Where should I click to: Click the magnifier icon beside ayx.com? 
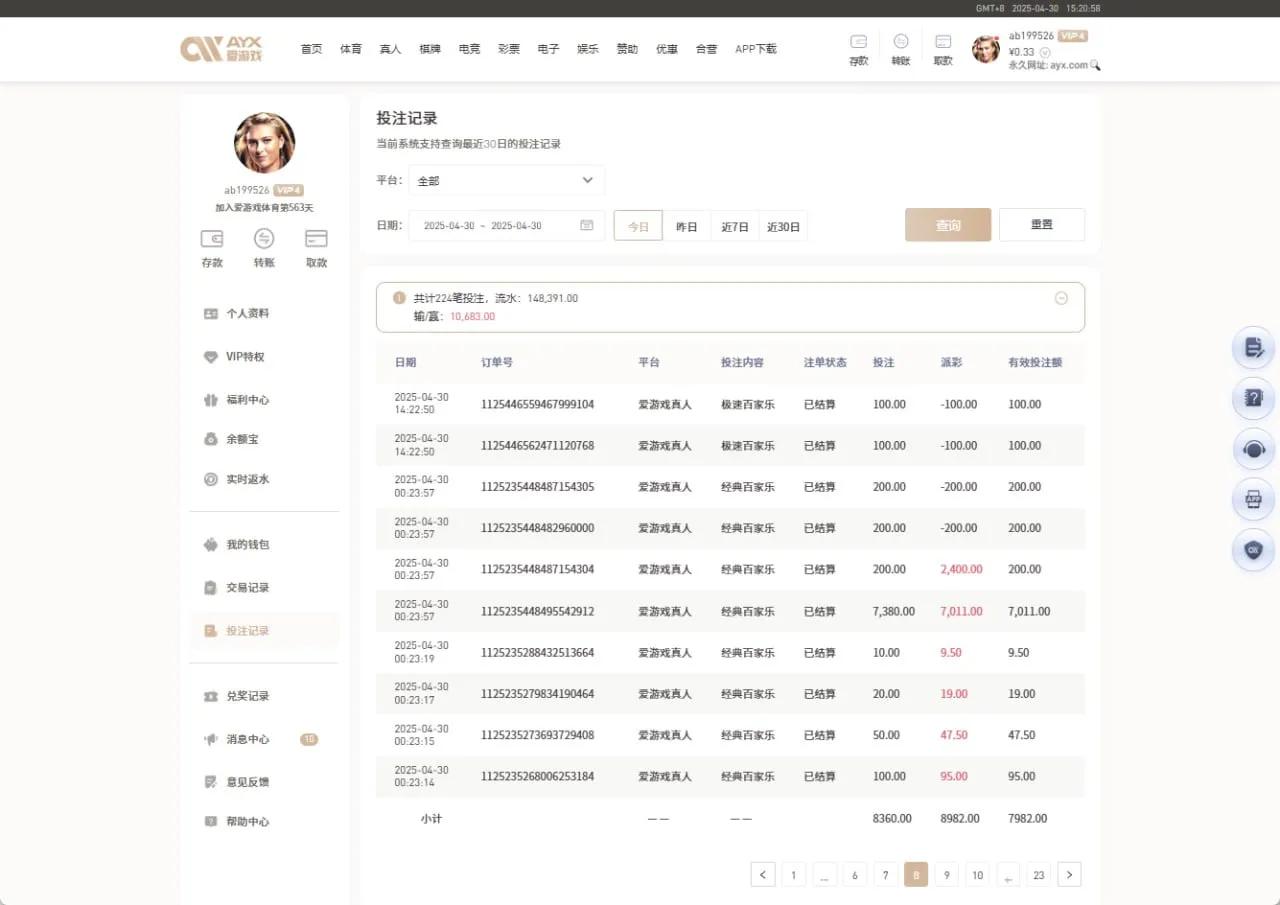coord(1095,63)
